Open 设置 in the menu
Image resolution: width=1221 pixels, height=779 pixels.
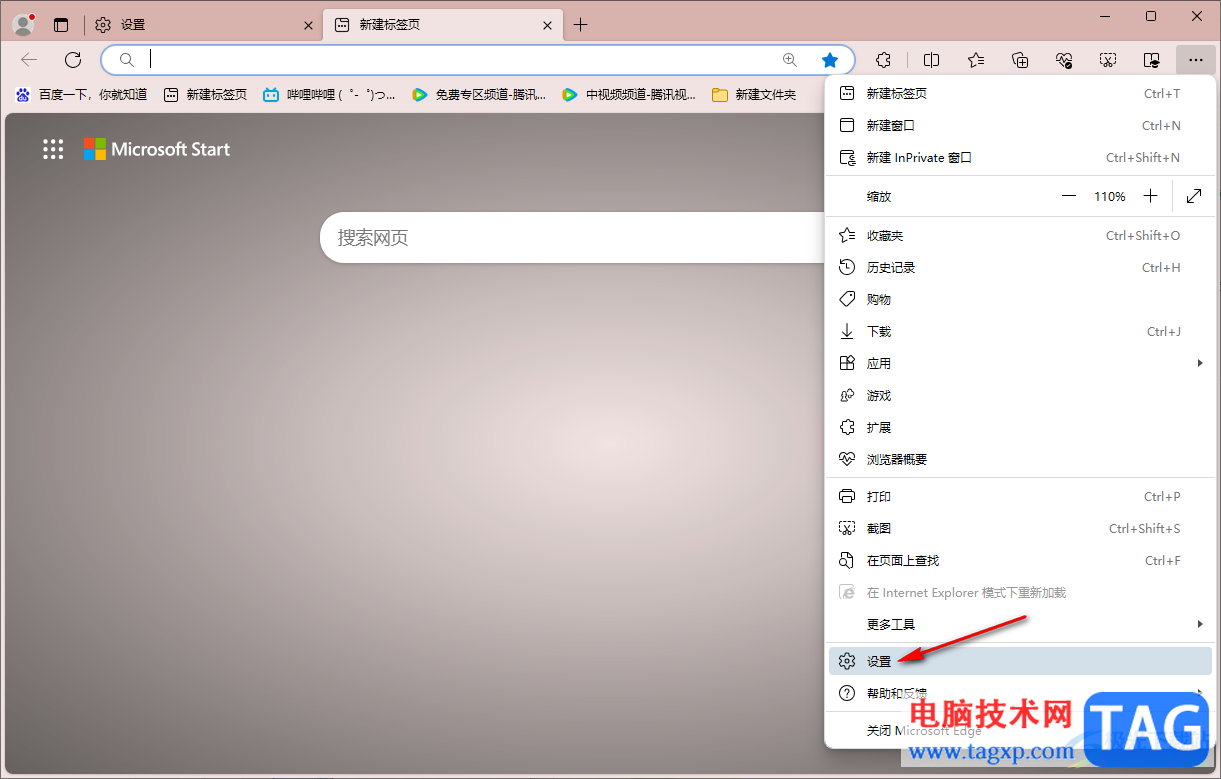[x=1020, y=661]
